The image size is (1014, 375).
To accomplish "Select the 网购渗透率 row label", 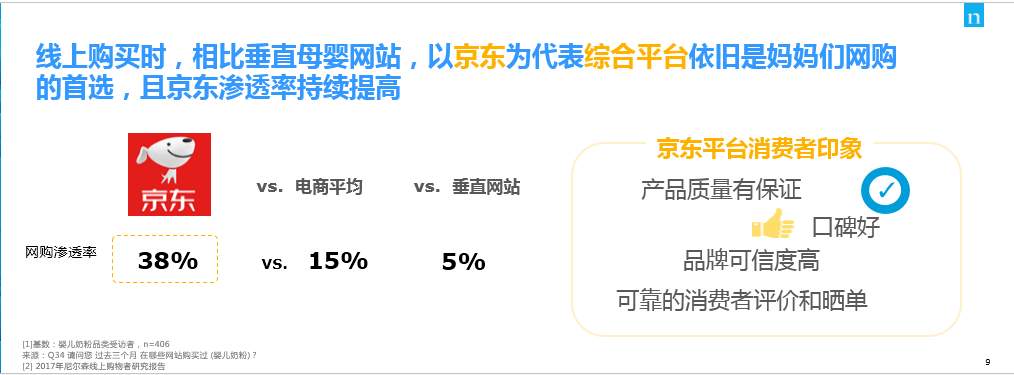I will [x=61, y=252].
